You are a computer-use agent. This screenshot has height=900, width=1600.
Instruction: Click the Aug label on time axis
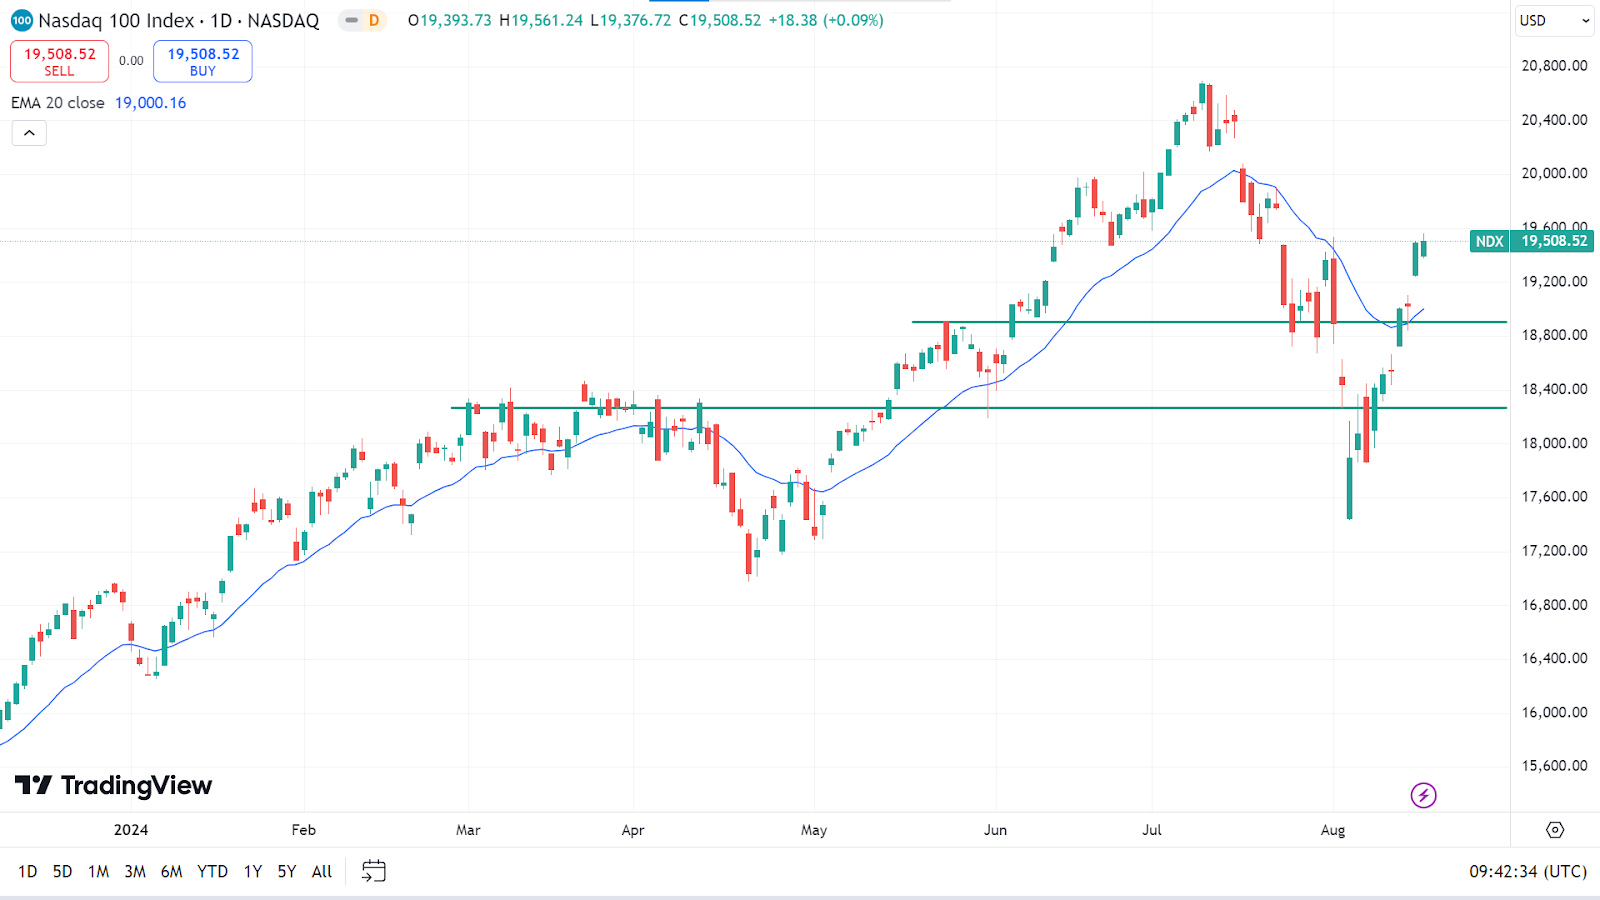click(x=1333, y=830)
